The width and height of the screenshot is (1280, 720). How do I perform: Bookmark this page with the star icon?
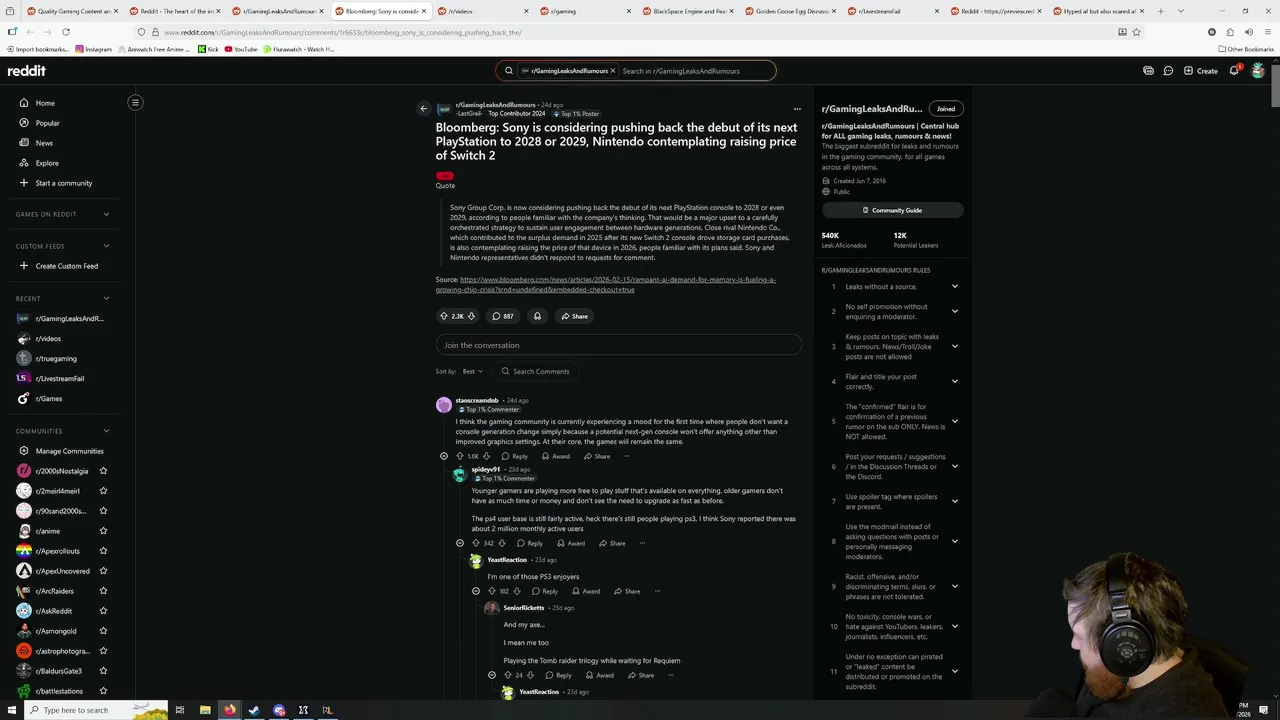(1136, 32)
